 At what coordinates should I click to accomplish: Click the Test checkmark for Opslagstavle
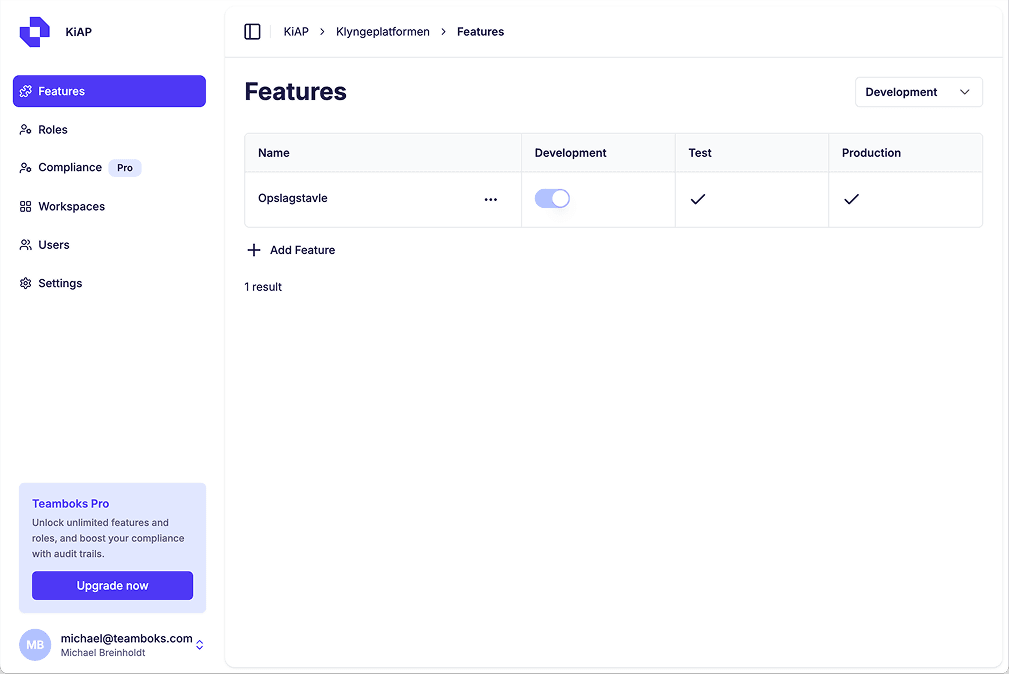tap(698, 200)
